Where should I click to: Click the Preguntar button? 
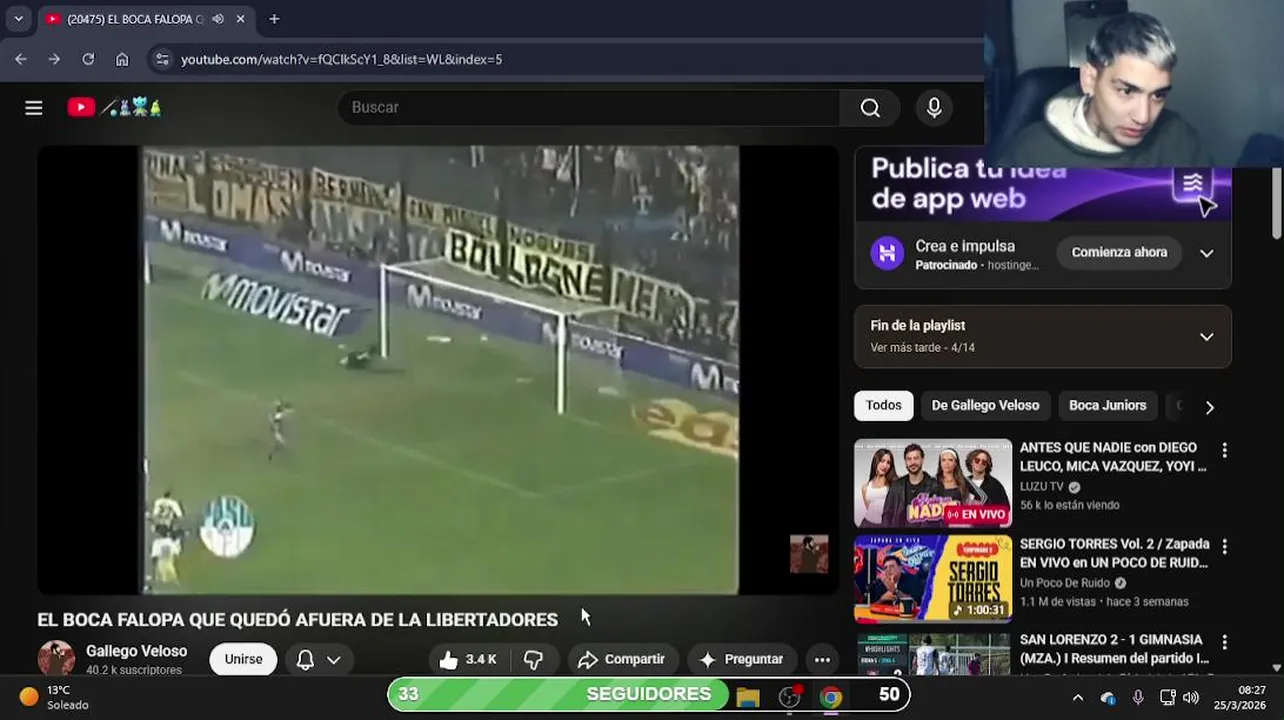(742, 659)
